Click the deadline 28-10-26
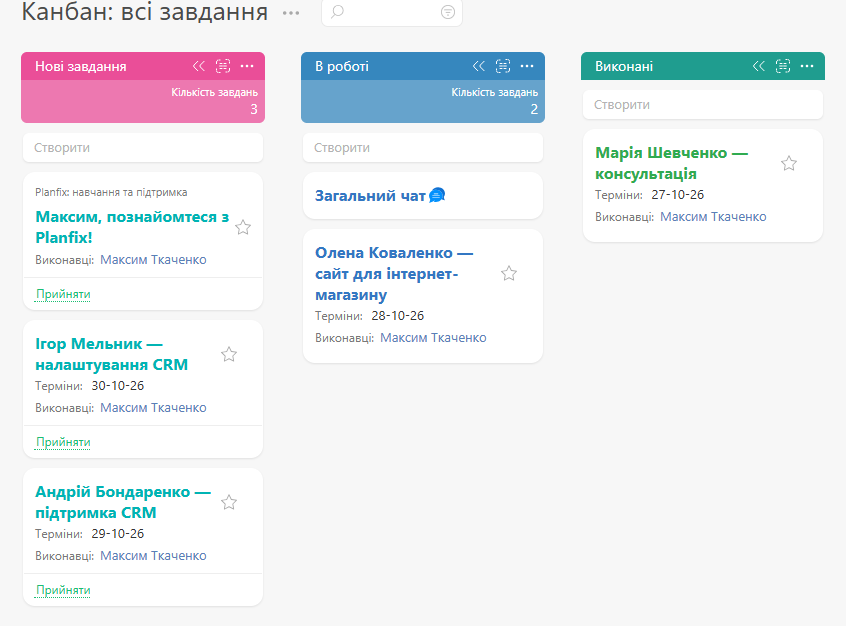Image resolution: width=846 pixels, height=626 pixels. tap(398, 315)
